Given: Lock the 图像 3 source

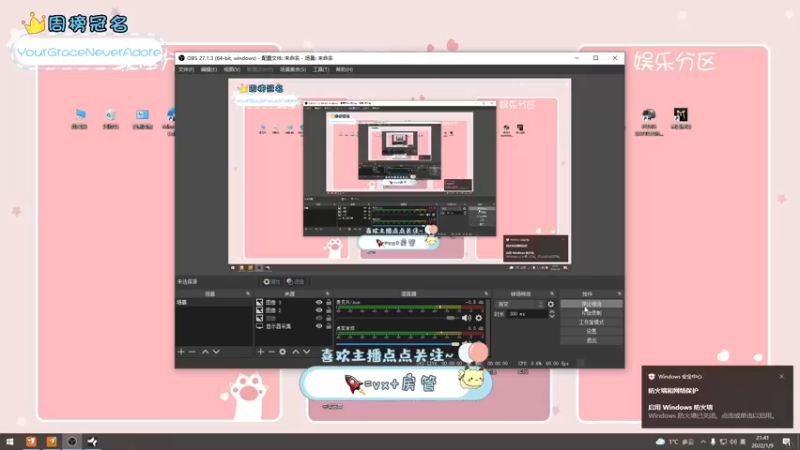Looking at the screenshot, I should pos(329,303).
